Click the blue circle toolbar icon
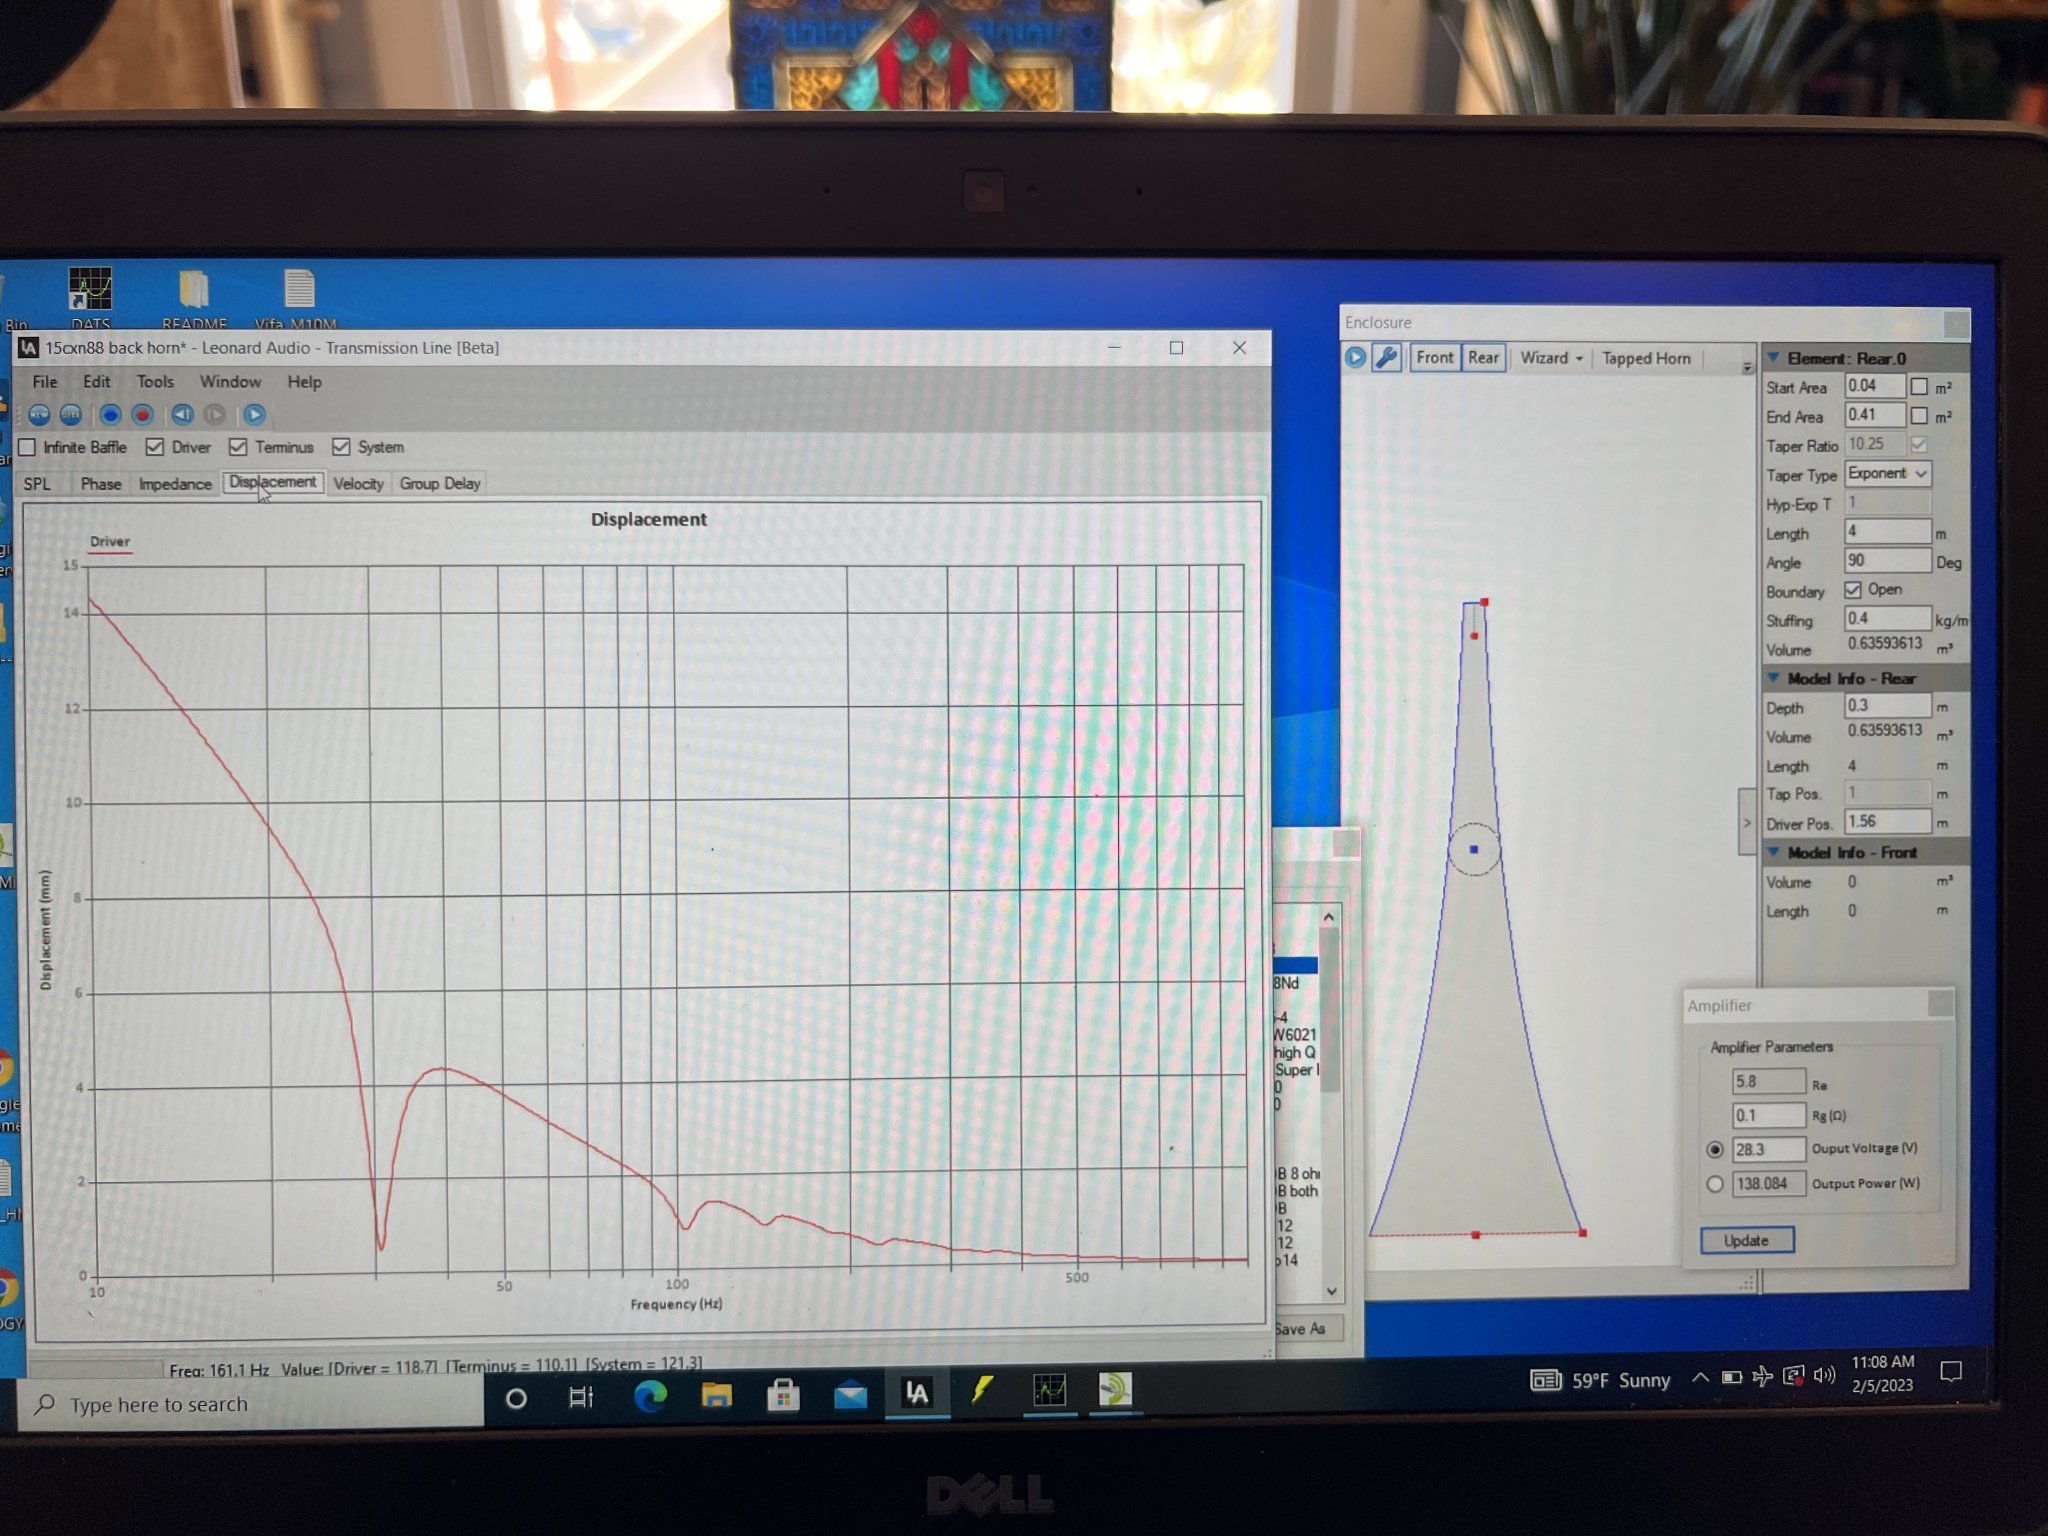This screenshot has height=1536, width=2048. 111,414
